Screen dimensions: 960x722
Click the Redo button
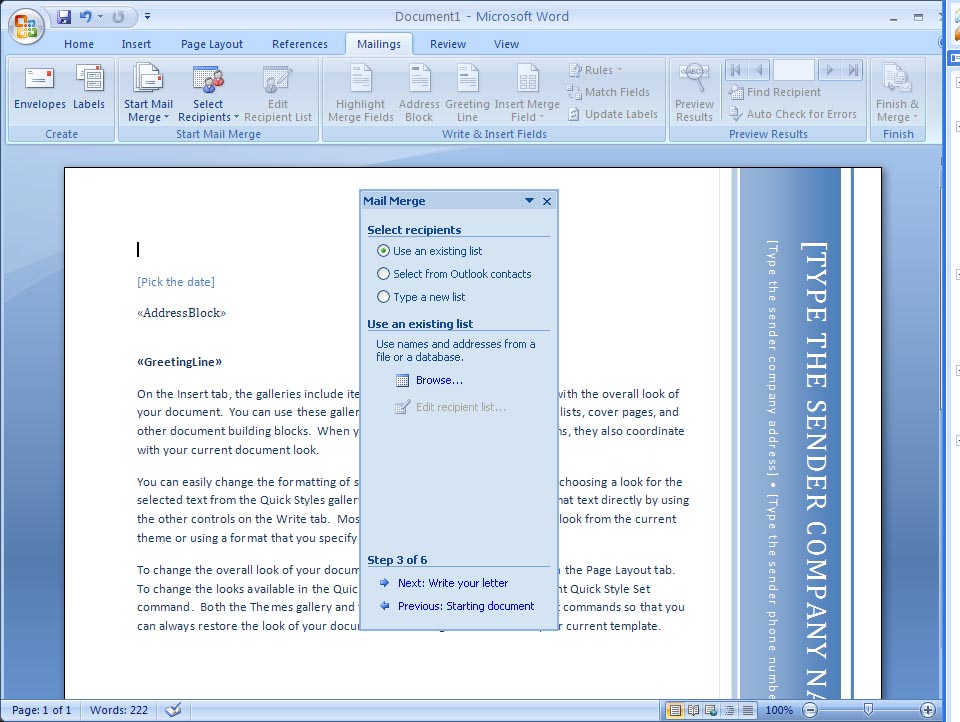coord(118,17)
